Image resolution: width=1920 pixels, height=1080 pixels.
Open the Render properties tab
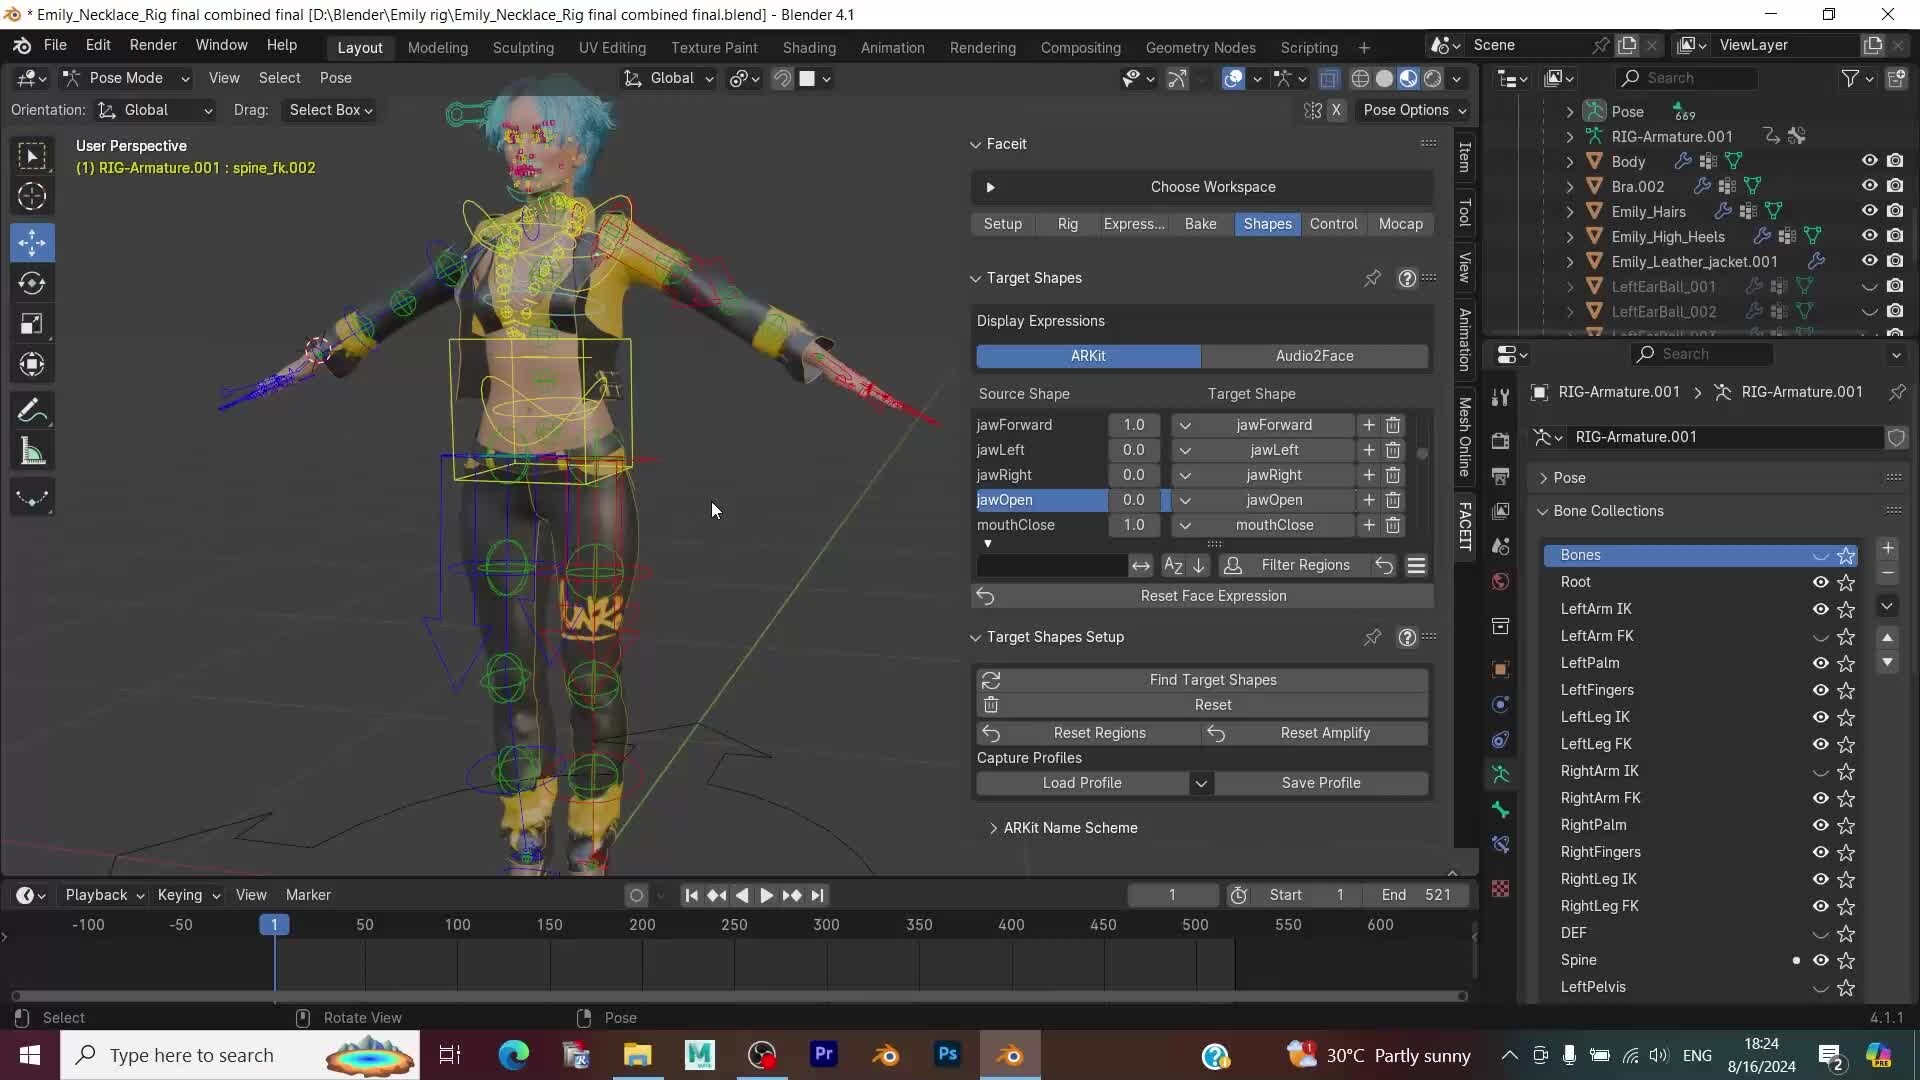click(x=1500, y=440)
